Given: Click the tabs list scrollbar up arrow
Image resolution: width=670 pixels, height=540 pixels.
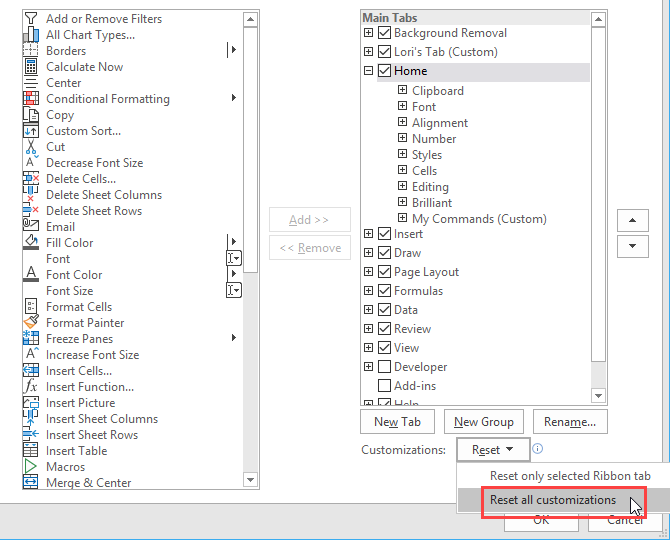Looking at the screenshot, I should (598, 19).
